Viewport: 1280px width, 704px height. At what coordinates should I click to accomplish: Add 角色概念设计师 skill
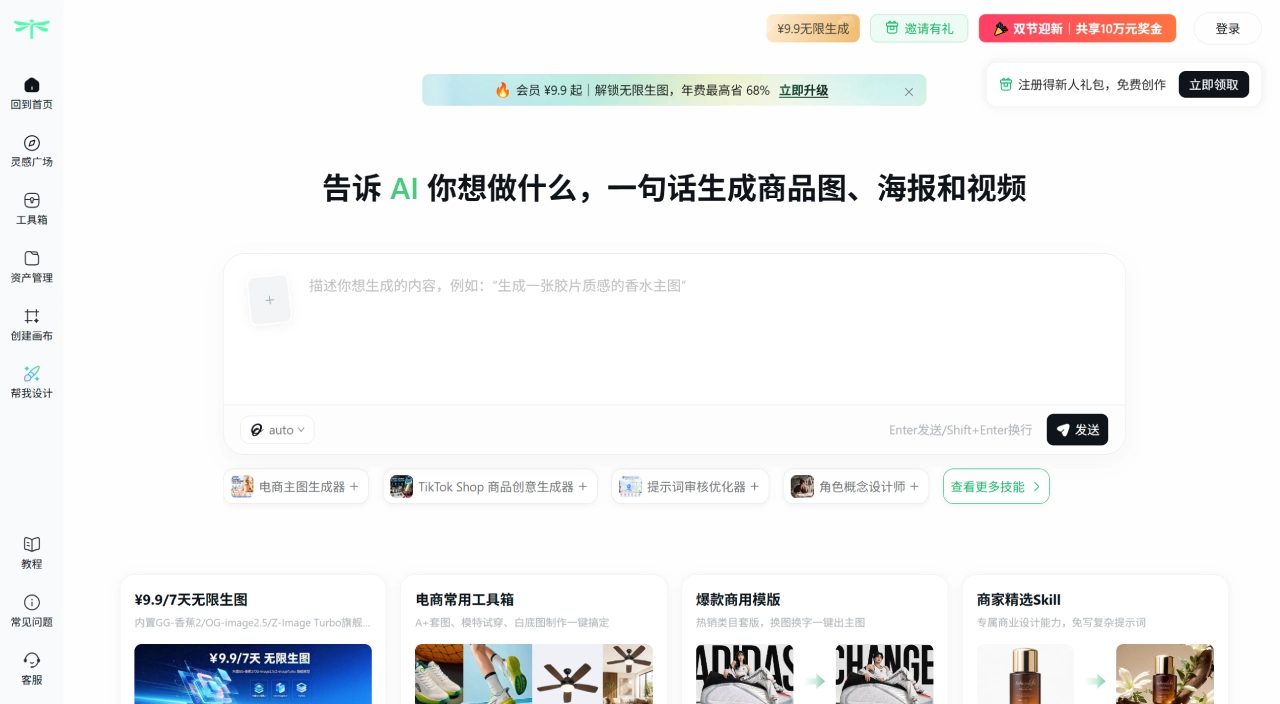tap(856, 486)
